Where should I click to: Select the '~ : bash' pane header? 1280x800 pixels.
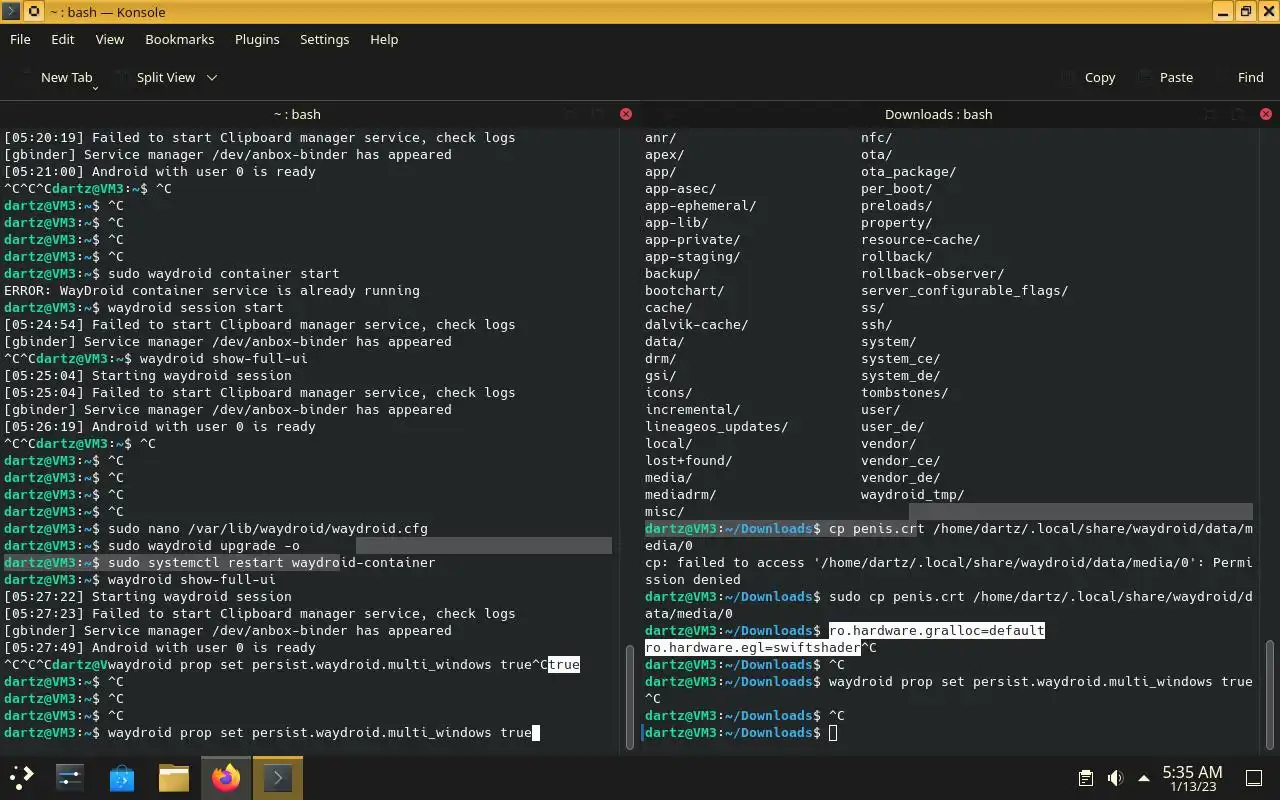(x=297, y=114)
